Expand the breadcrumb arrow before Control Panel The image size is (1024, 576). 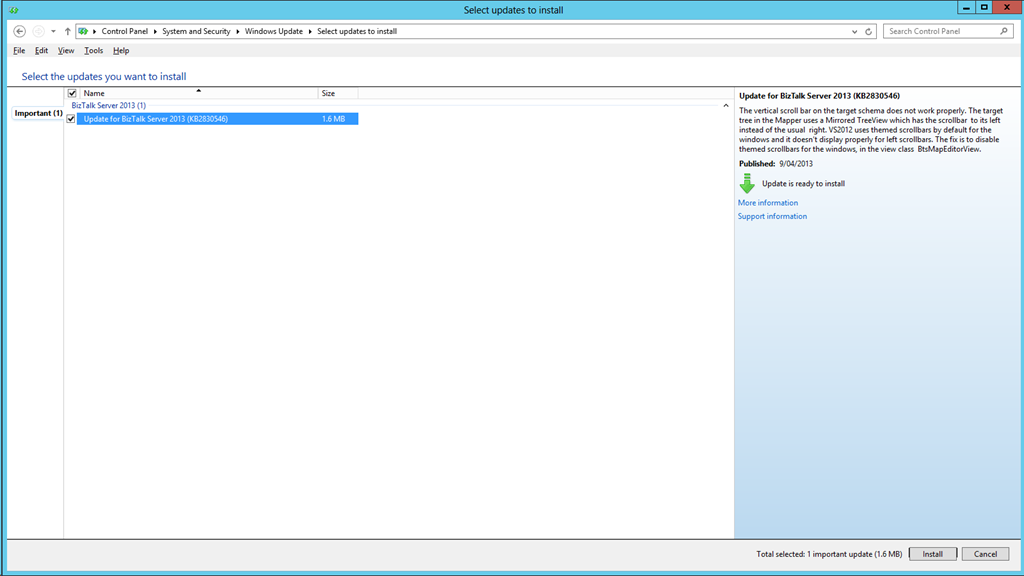pos(95,31)
